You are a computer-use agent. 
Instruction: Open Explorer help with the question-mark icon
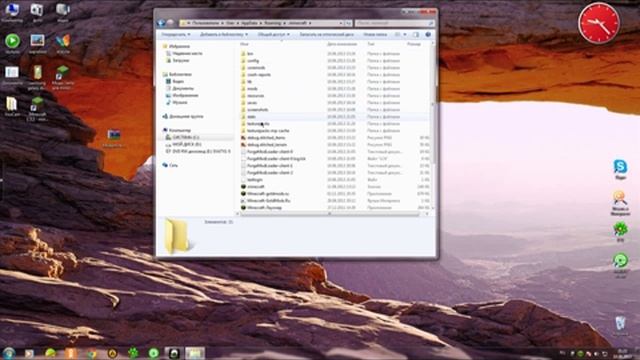click(x=428, y=35)
